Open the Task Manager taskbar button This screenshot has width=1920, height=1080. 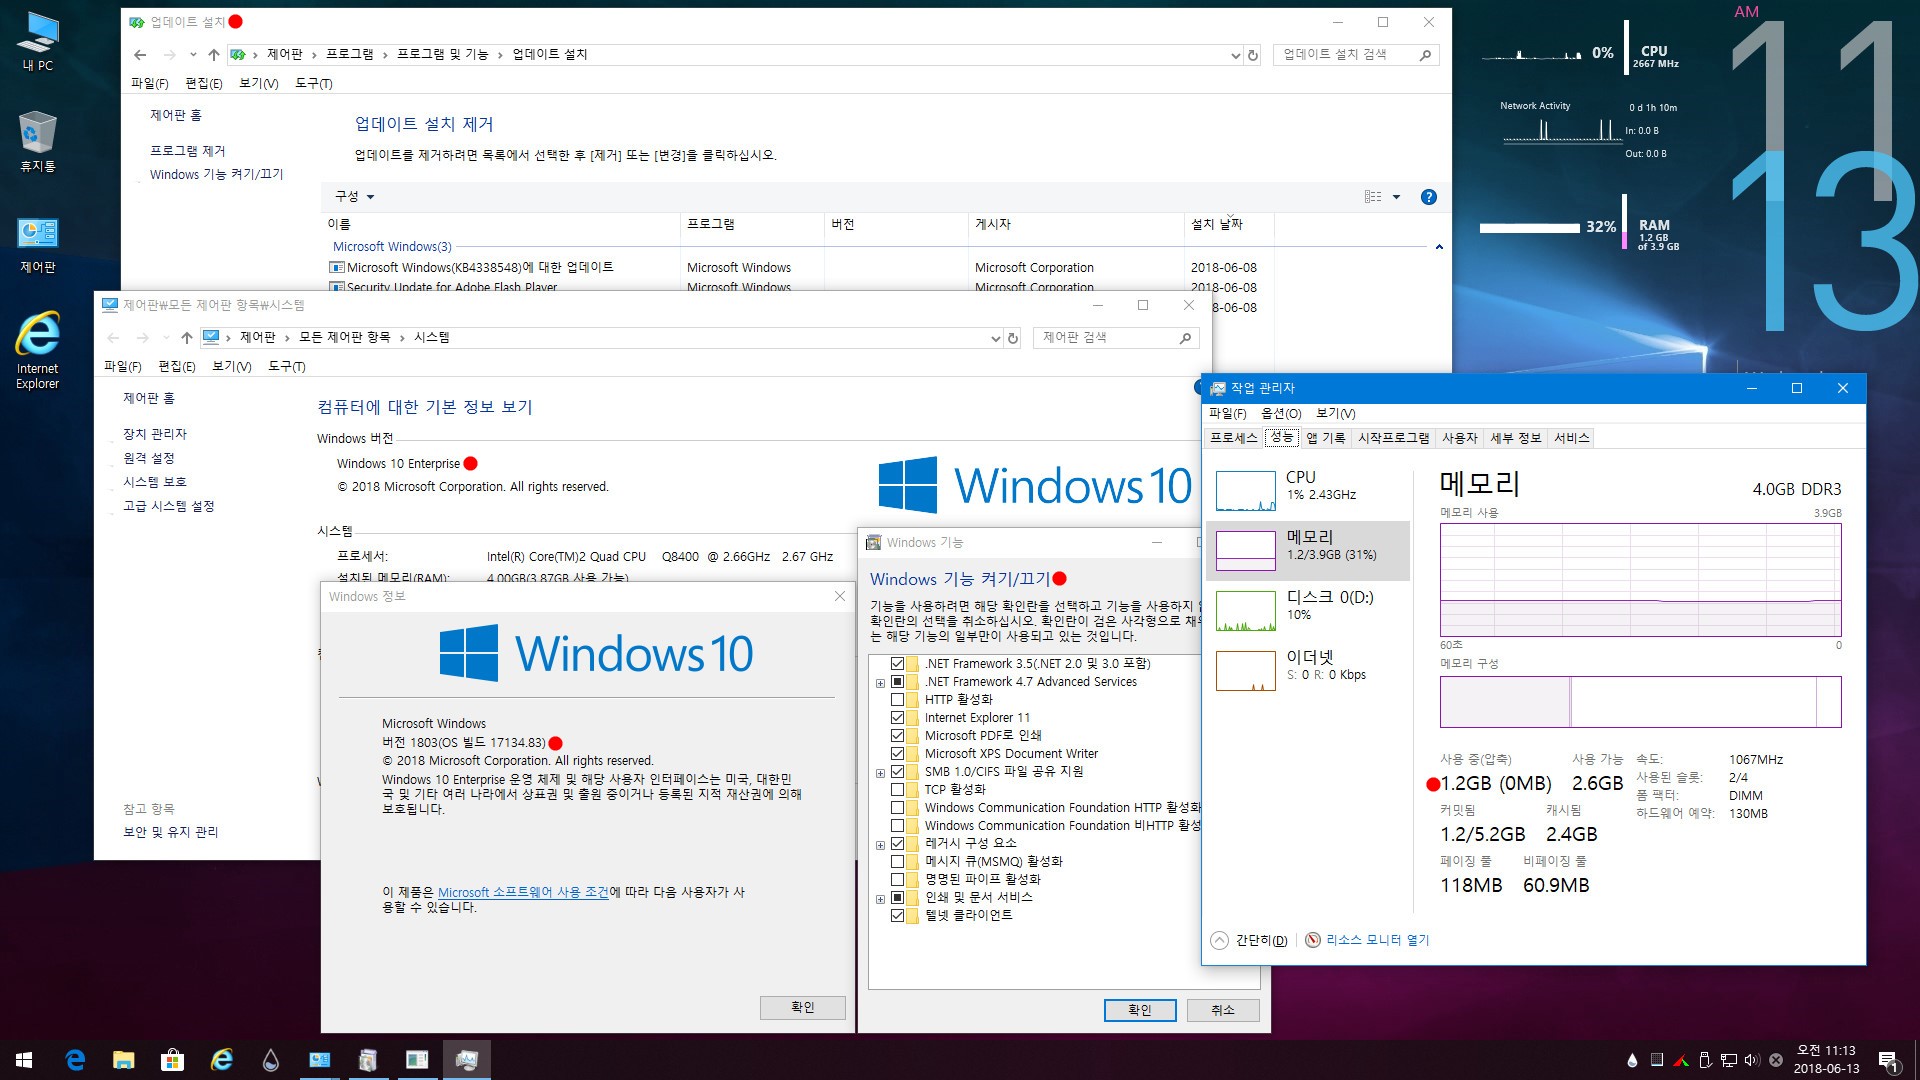click(x=466, y=1060)
